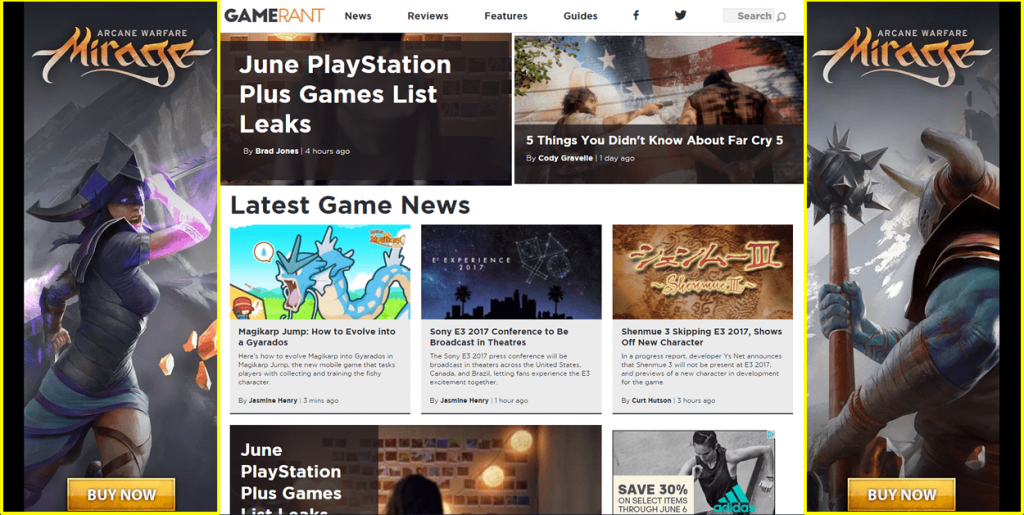Click Jasmine Henry under the Magikarp article
Image resolution: width=1024 pixels, height=515 pixels.
273,400
